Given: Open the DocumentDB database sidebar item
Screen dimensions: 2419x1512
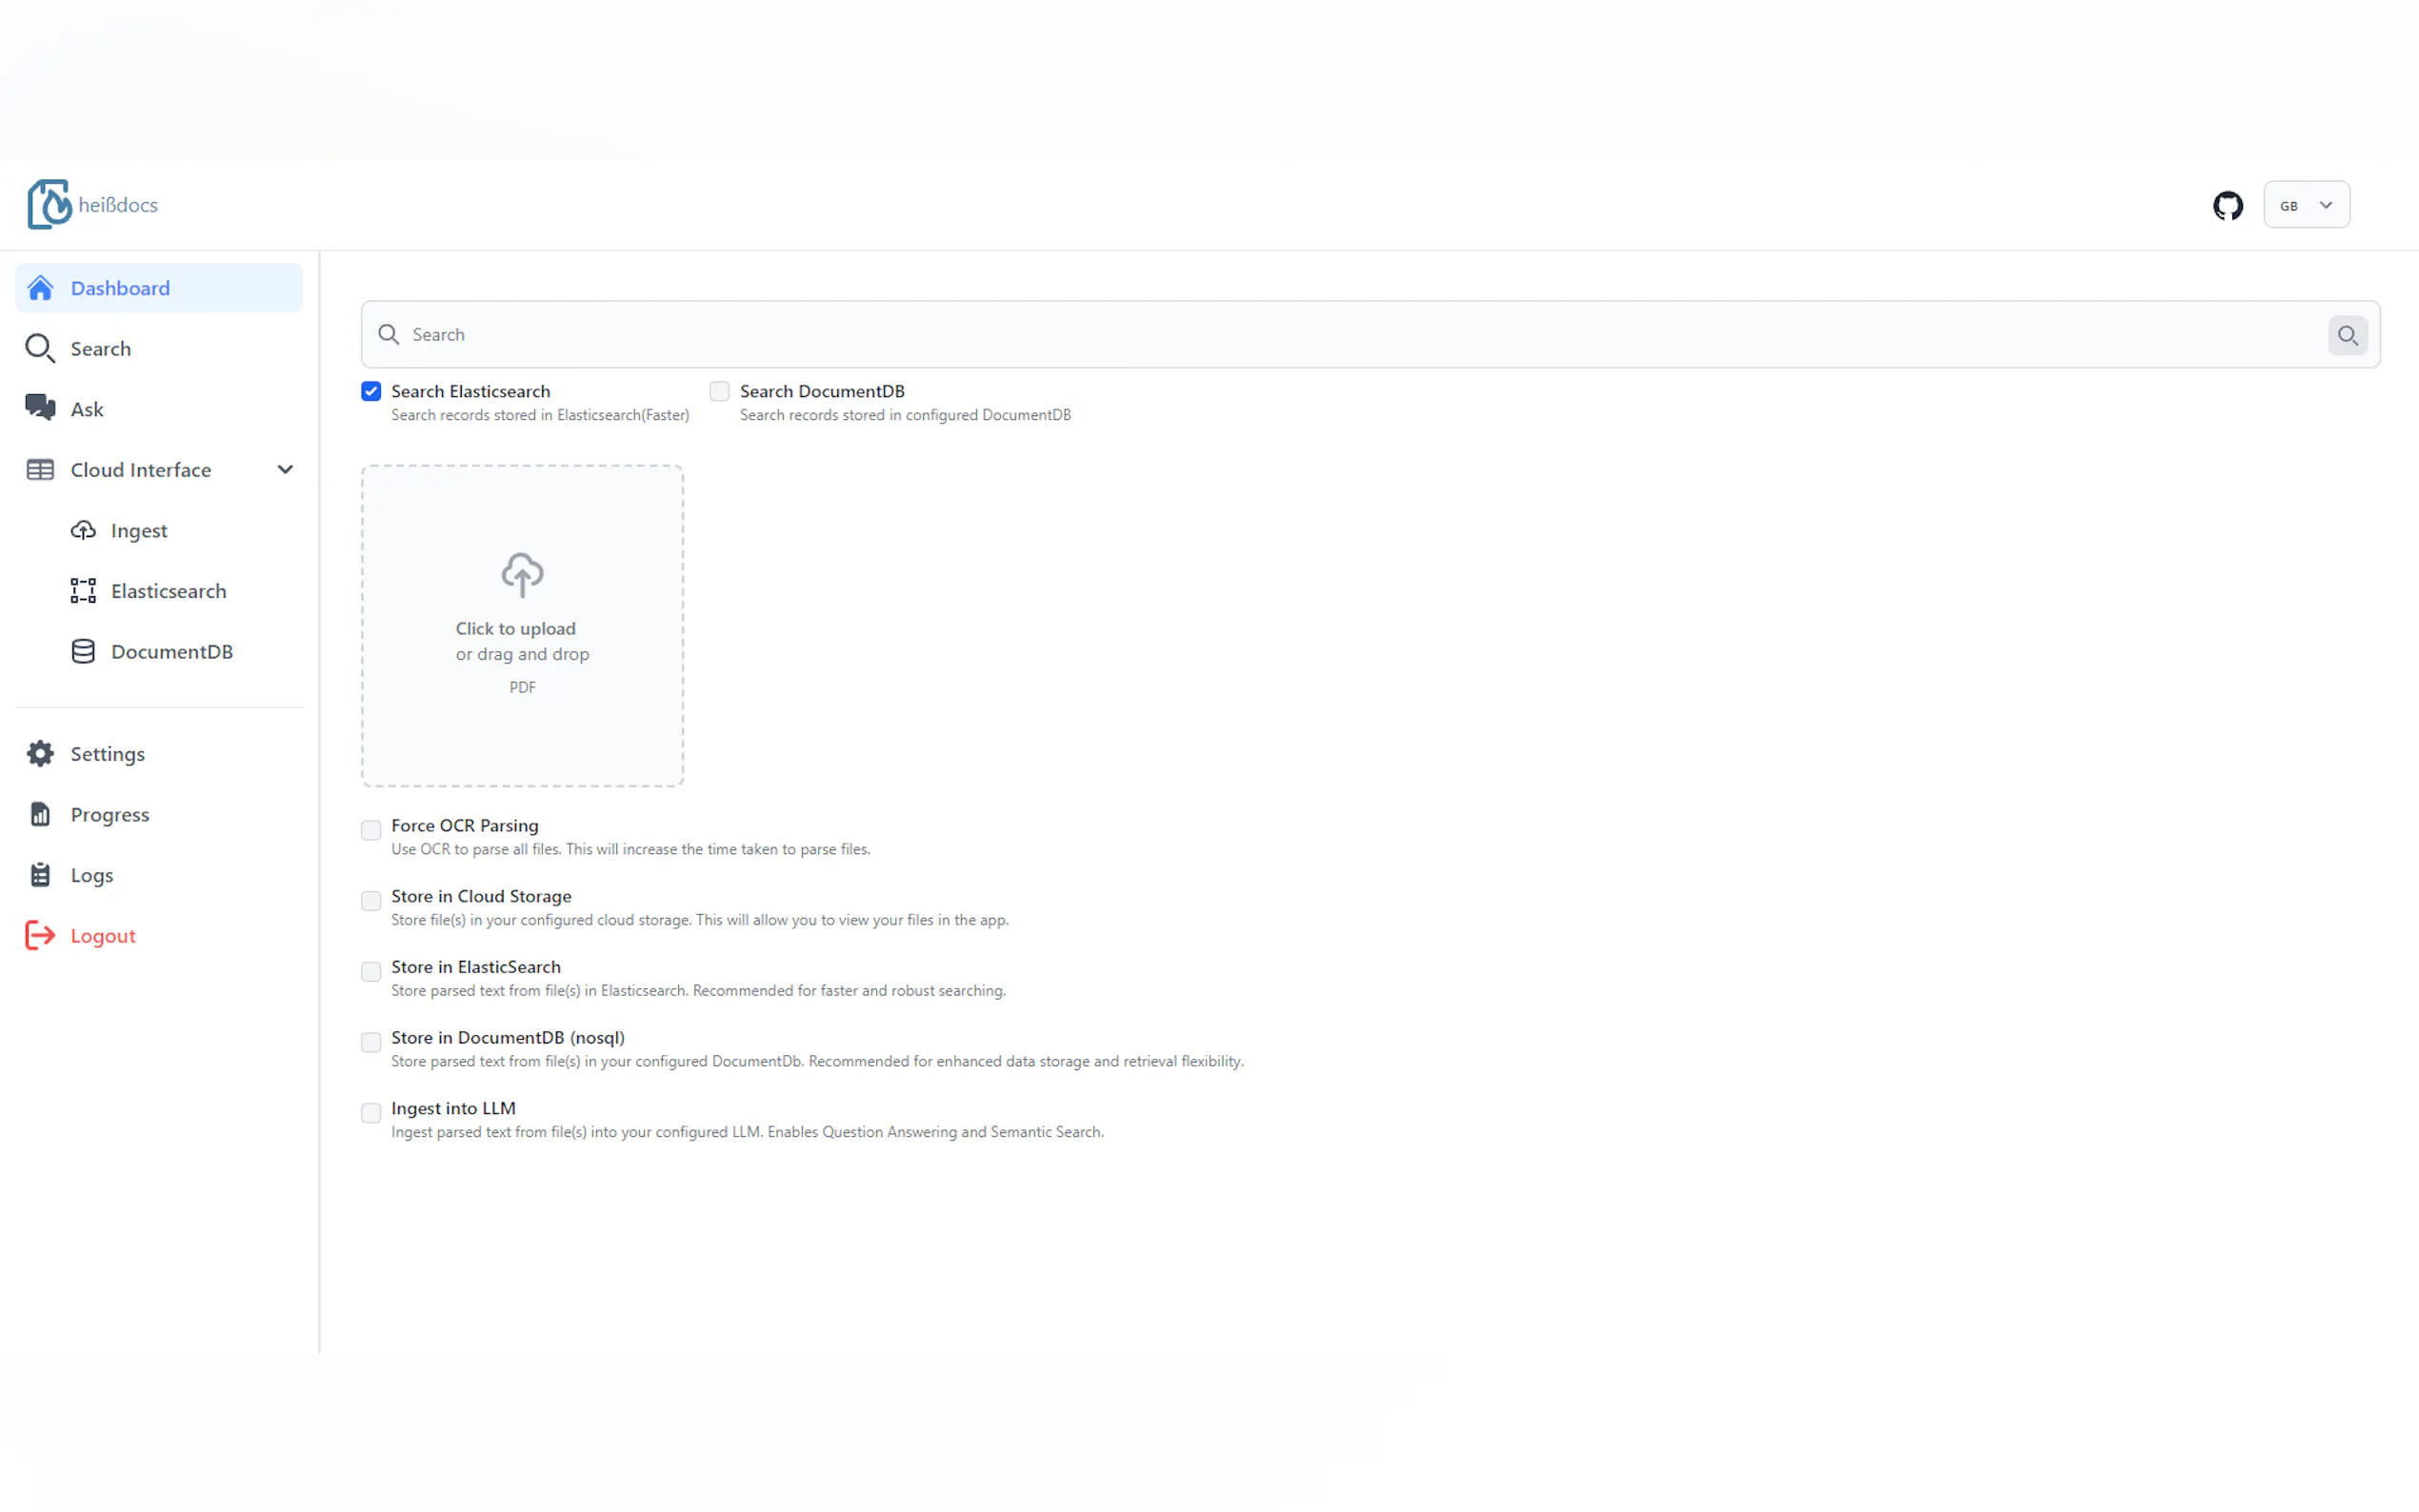Looking at the screenshot, I should (x=171, y=652).
